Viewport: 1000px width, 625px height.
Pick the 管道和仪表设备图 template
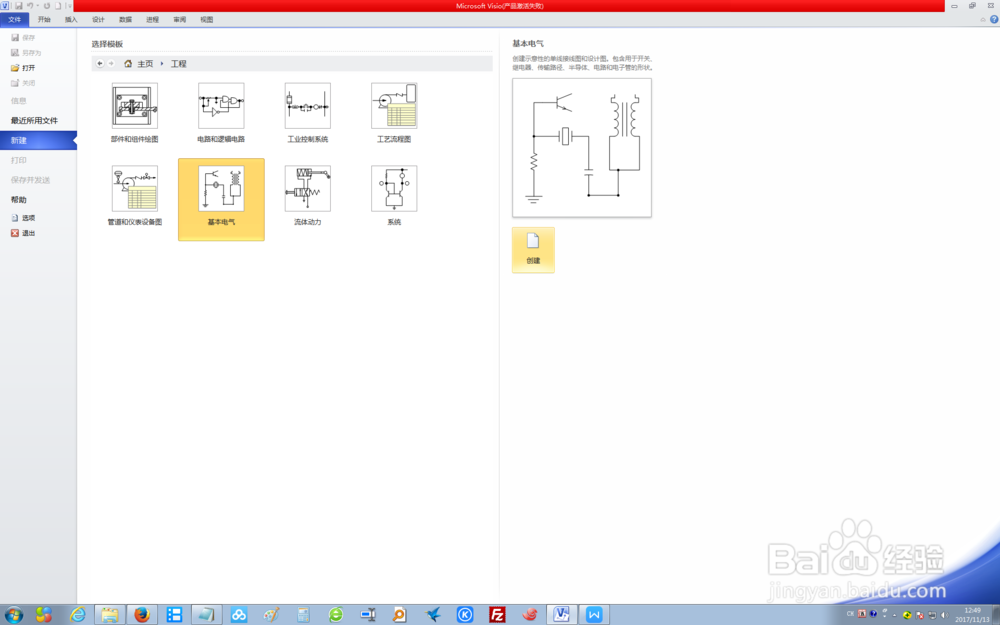click(x=135, y=195)
